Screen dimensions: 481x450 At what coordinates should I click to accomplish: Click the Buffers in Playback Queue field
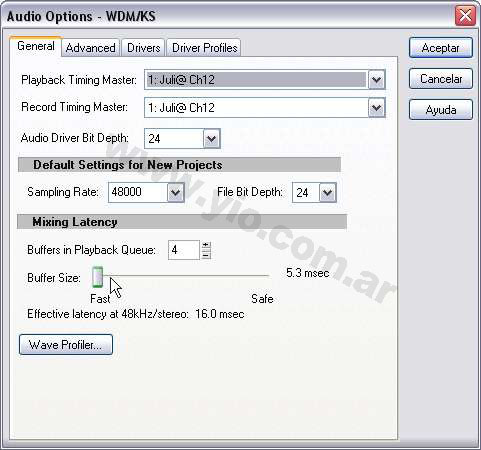pos(184,250)
